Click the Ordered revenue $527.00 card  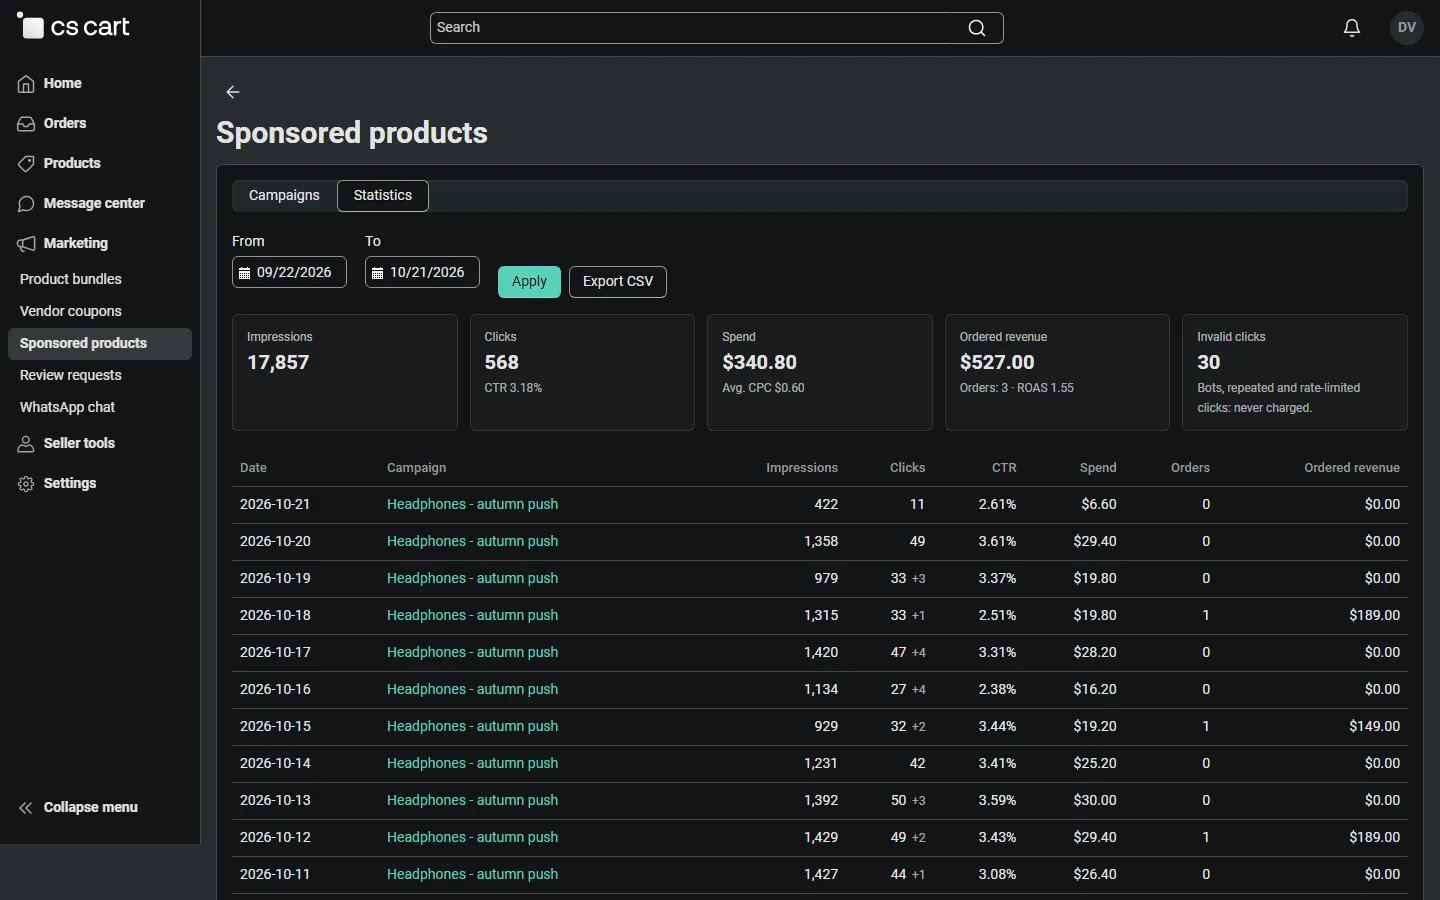click(x=1057, y=373)
